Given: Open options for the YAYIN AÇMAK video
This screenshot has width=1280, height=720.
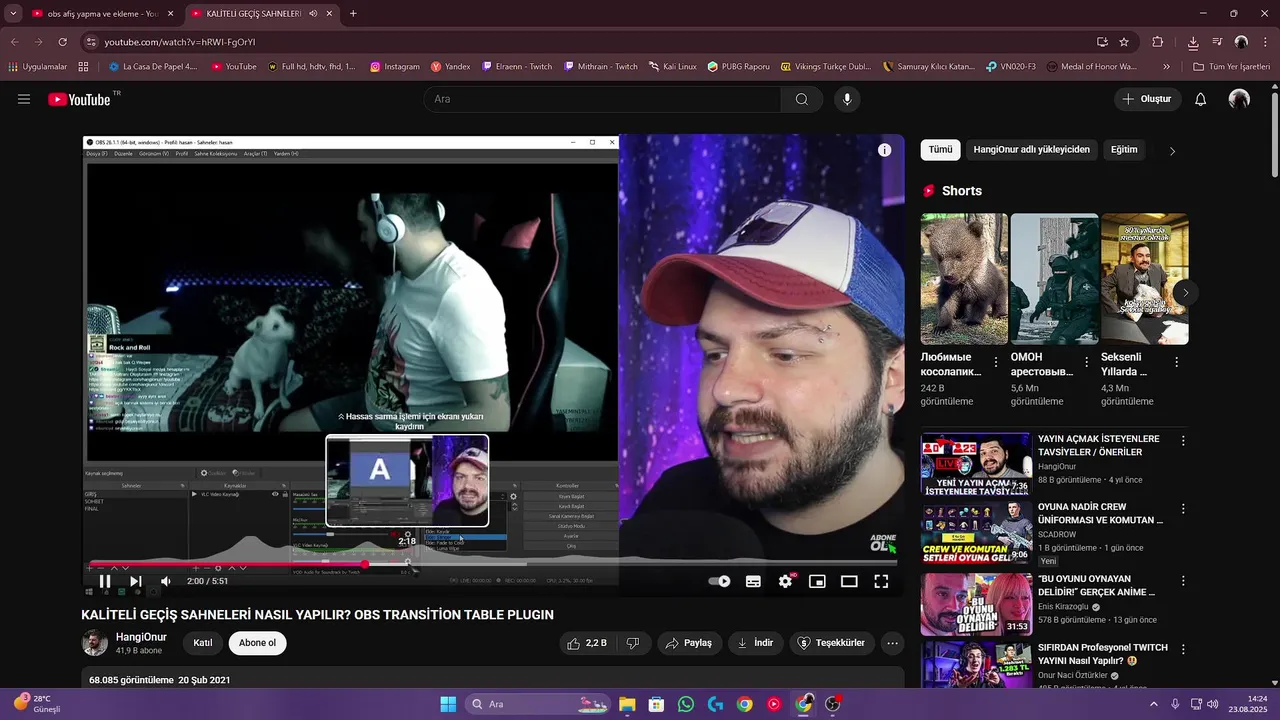Looking at the screenshot, I should coord(1183,441).
